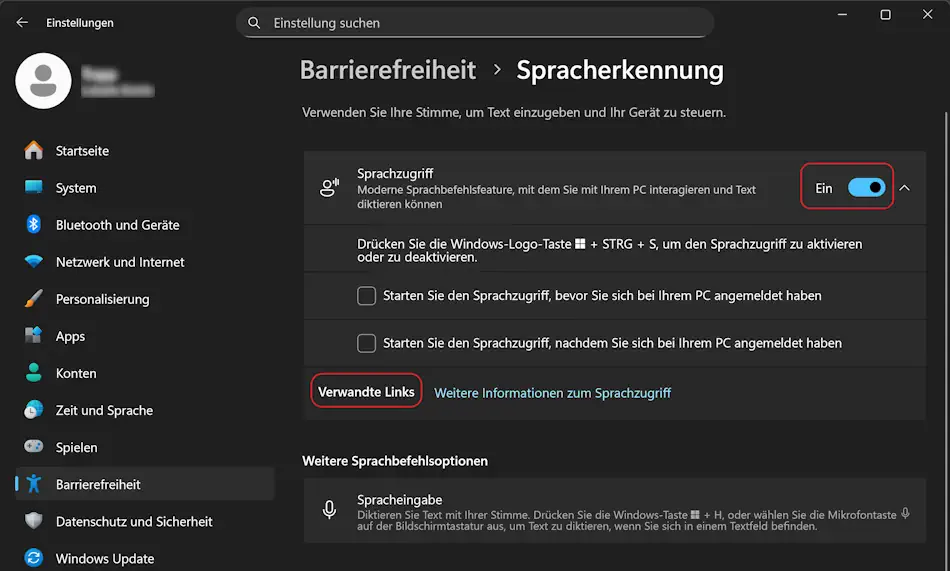The height and width of the screenshot is (571, 950).
Task: Open System settings category
Action: click(145, 187)
